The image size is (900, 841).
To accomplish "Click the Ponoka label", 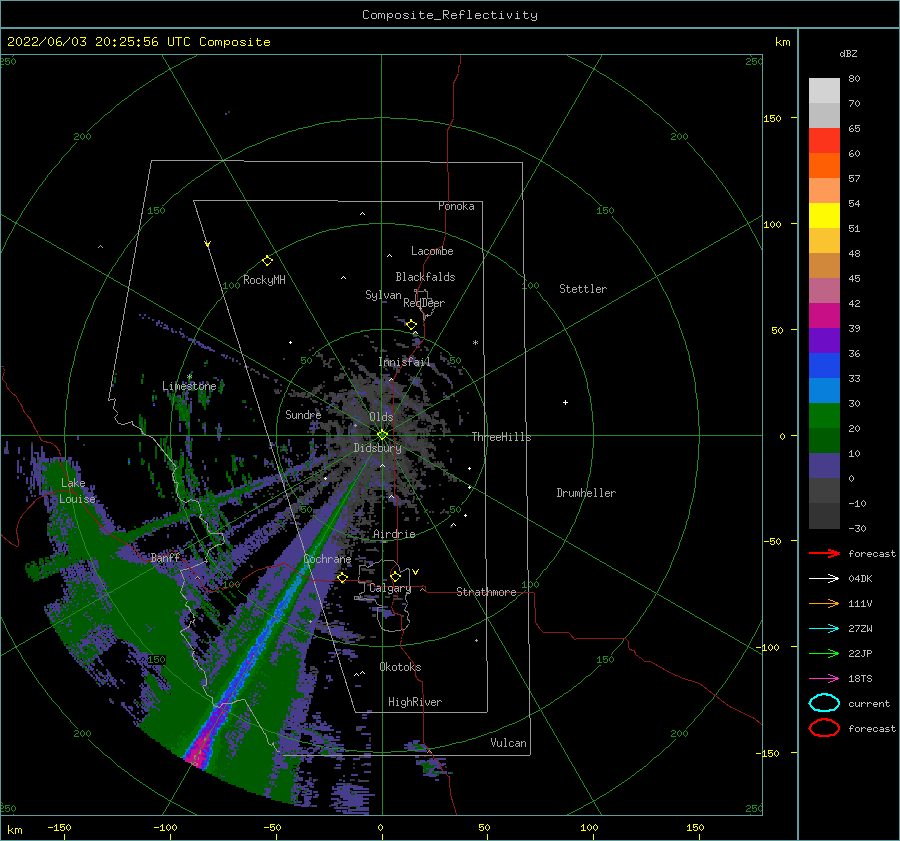I will [456, 206].
